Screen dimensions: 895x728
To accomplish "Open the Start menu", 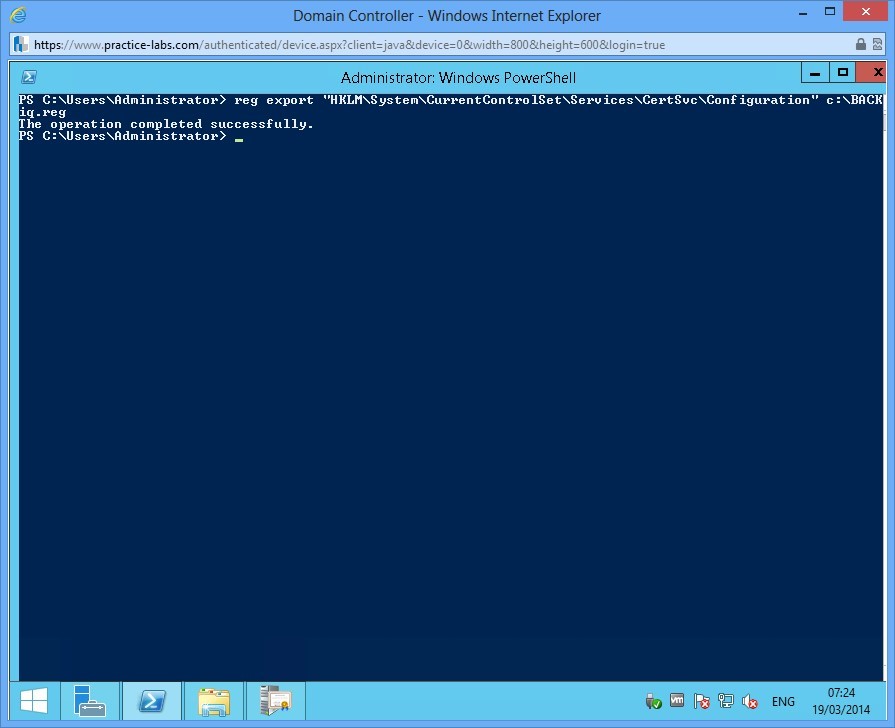I will (x=36, y=701).
